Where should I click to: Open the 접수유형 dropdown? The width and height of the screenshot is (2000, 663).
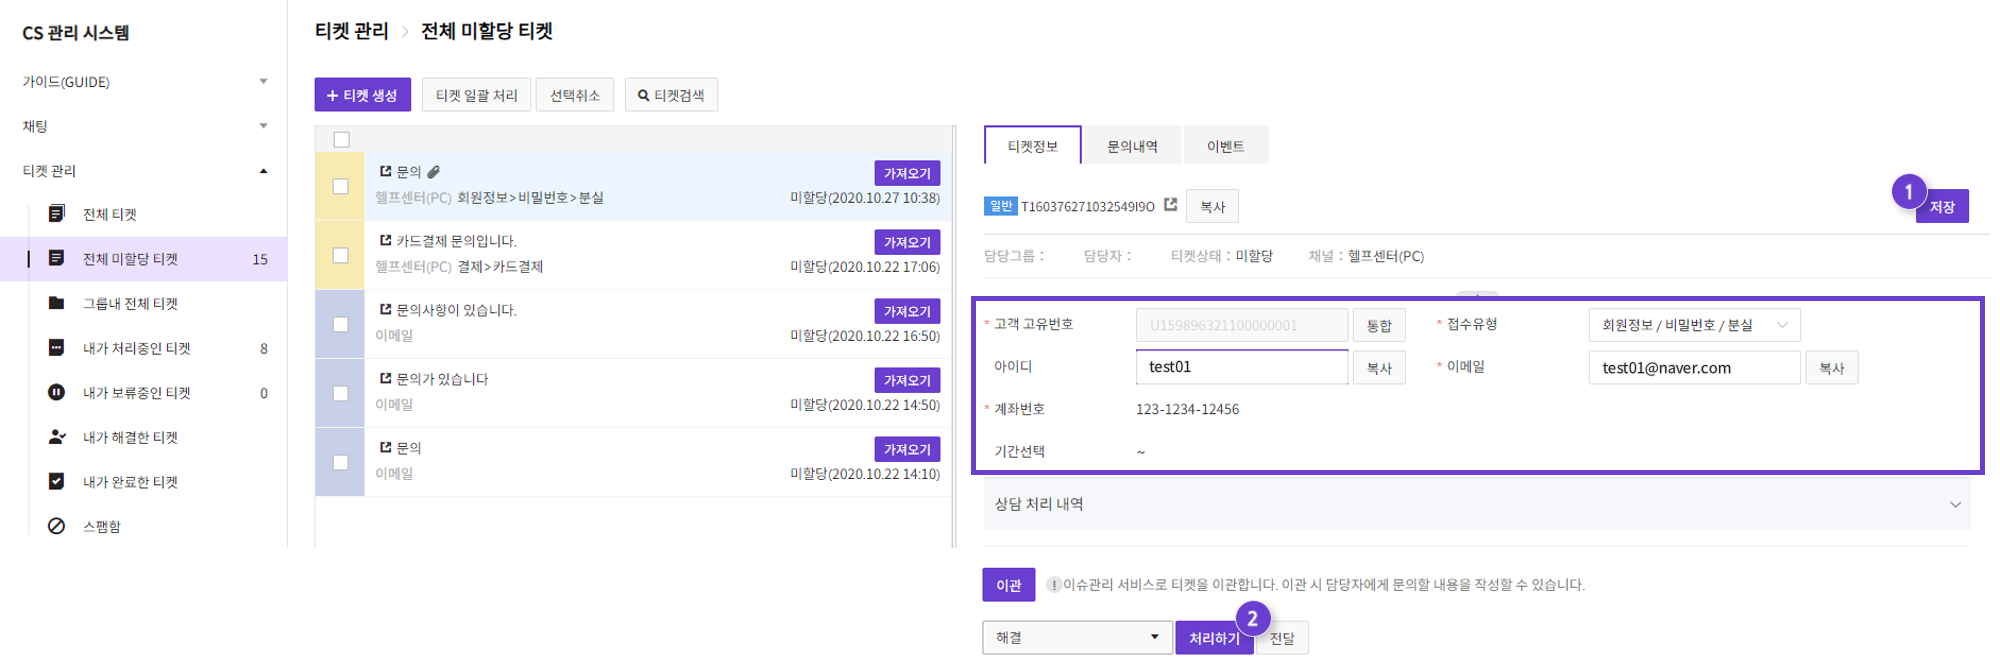coord(1694,325)
